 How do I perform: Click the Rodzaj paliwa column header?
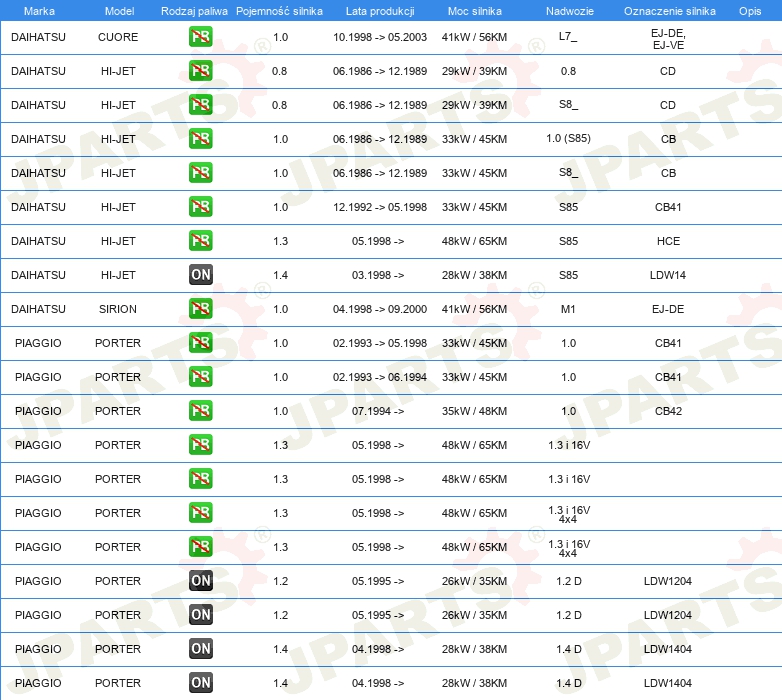pyautogui.click(x=194, y=10)
